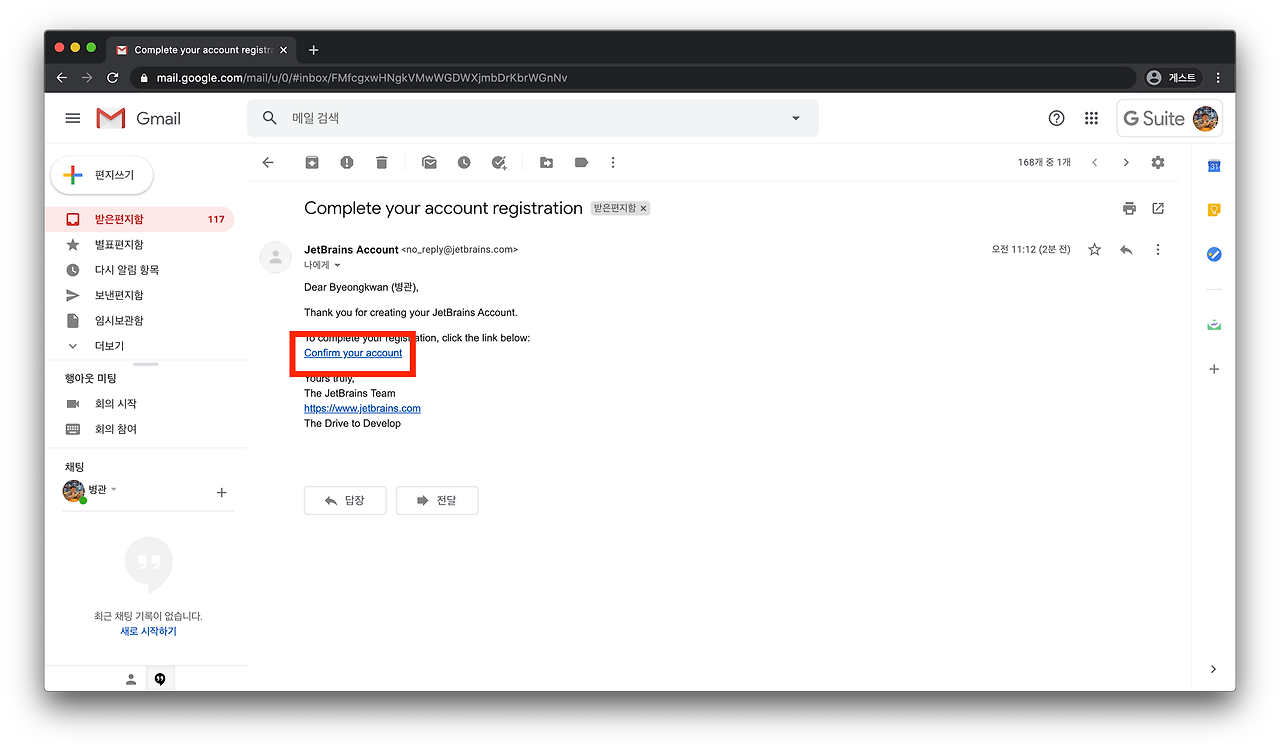This screenshot has height=750, width=1280.
Task: Star the JetBrains email
Action: click(1094, 249)
